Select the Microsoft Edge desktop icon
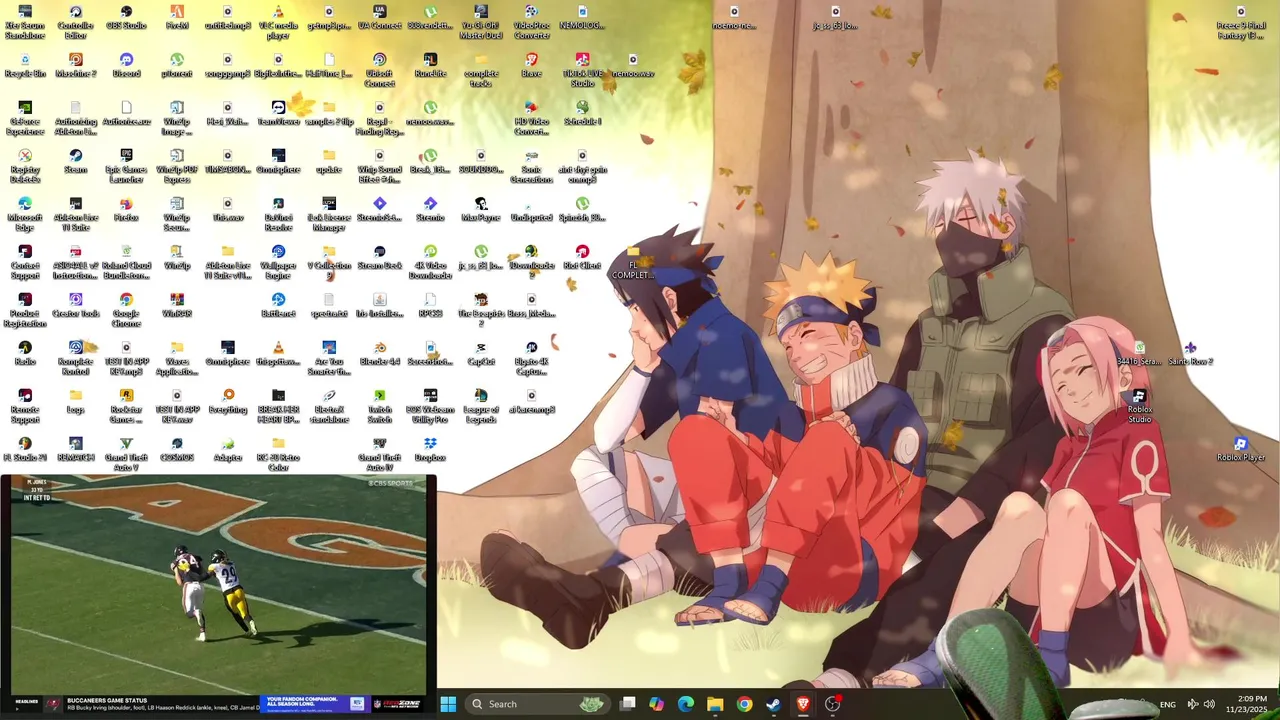The width and height of the screenshot is (1280, 720). point(25,214)
